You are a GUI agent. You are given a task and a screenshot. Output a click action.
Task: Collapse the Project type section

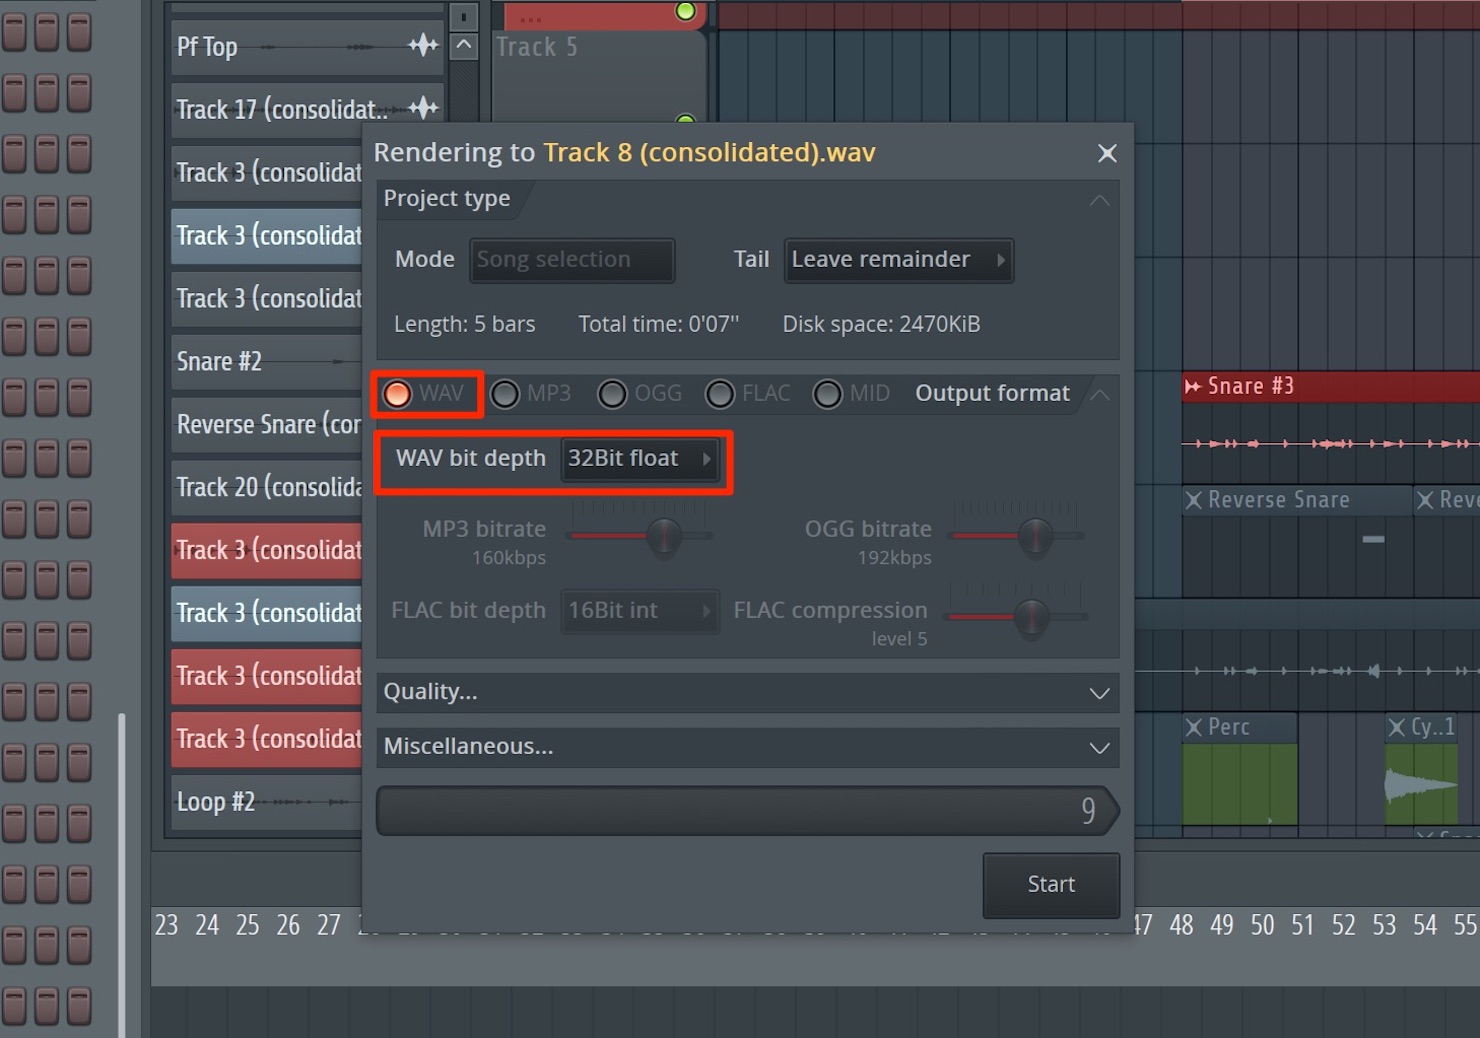(1099, 200)
